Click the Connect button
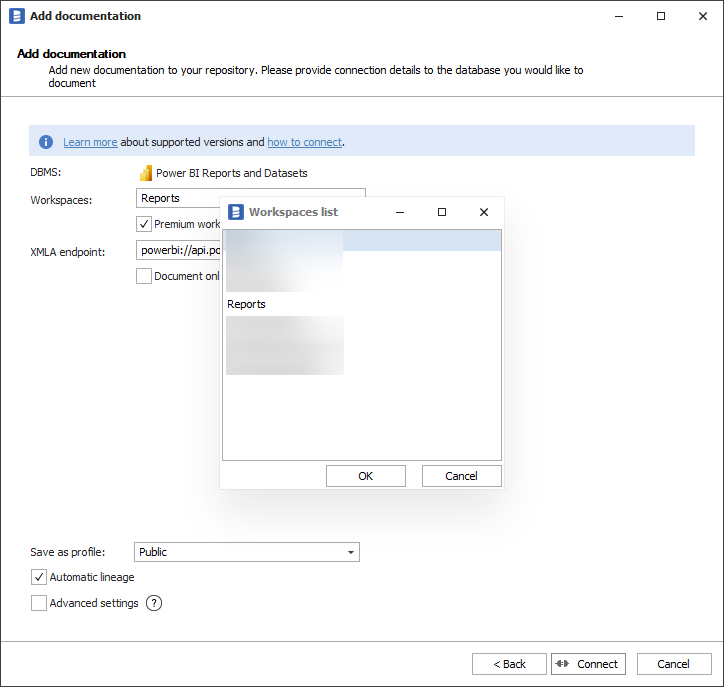 pos(588,664)
